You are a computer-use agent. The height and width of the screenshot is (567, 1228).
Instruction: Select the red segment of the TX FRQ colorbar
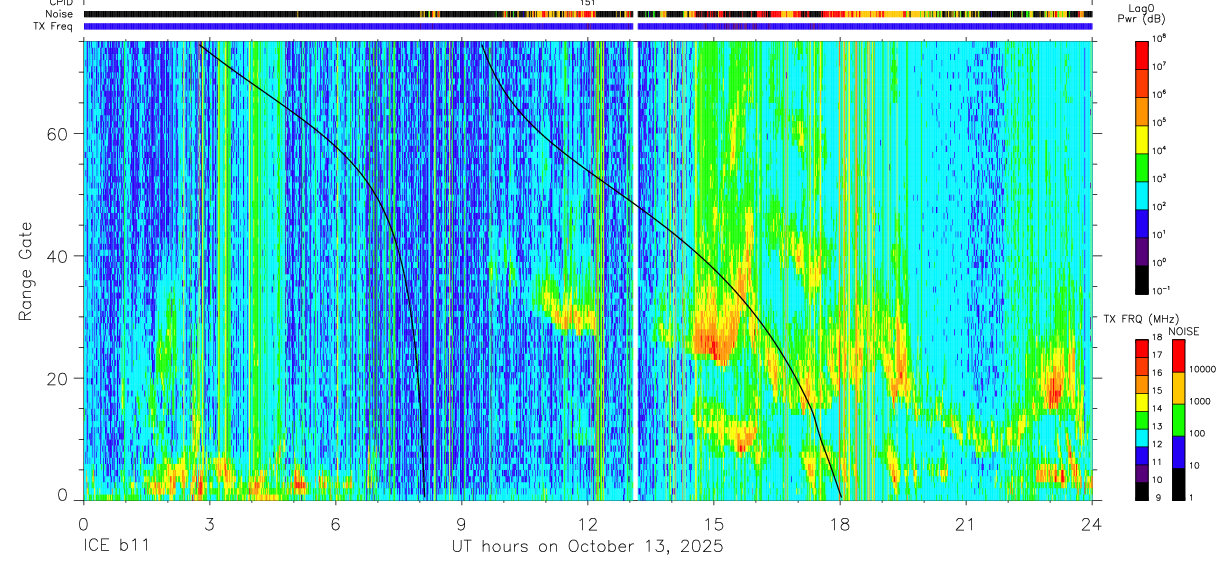[1141, 348]
